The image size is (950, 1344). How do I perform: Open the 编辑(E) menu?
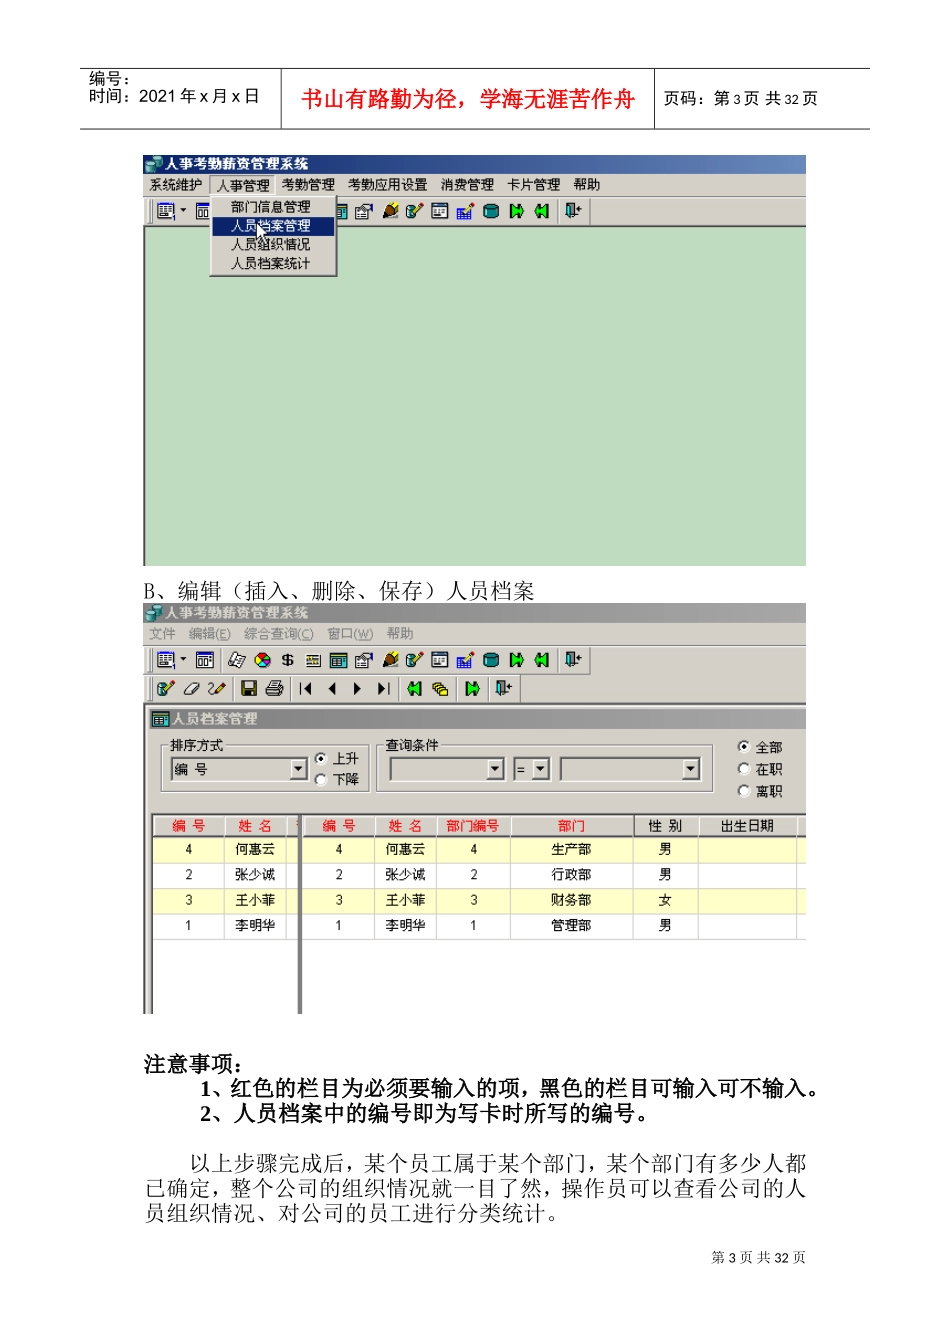210,634
